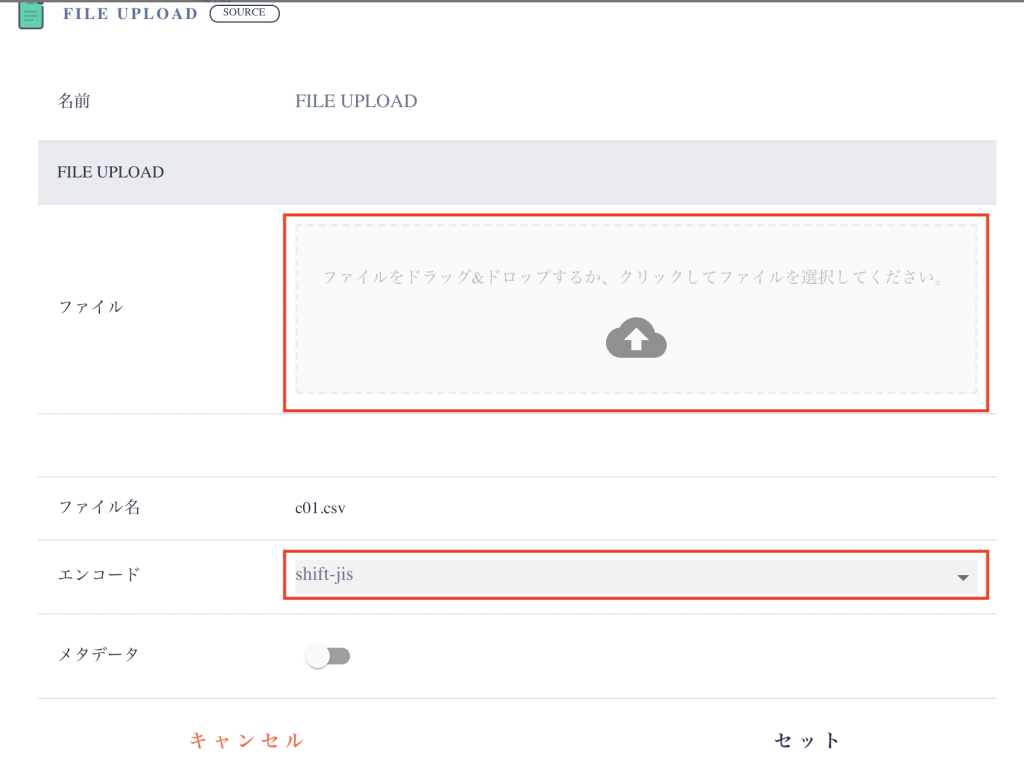The height and width of the screenshot is (768, 1024).
Task: Click the empty row below the file dropzone
Action: 517,445
